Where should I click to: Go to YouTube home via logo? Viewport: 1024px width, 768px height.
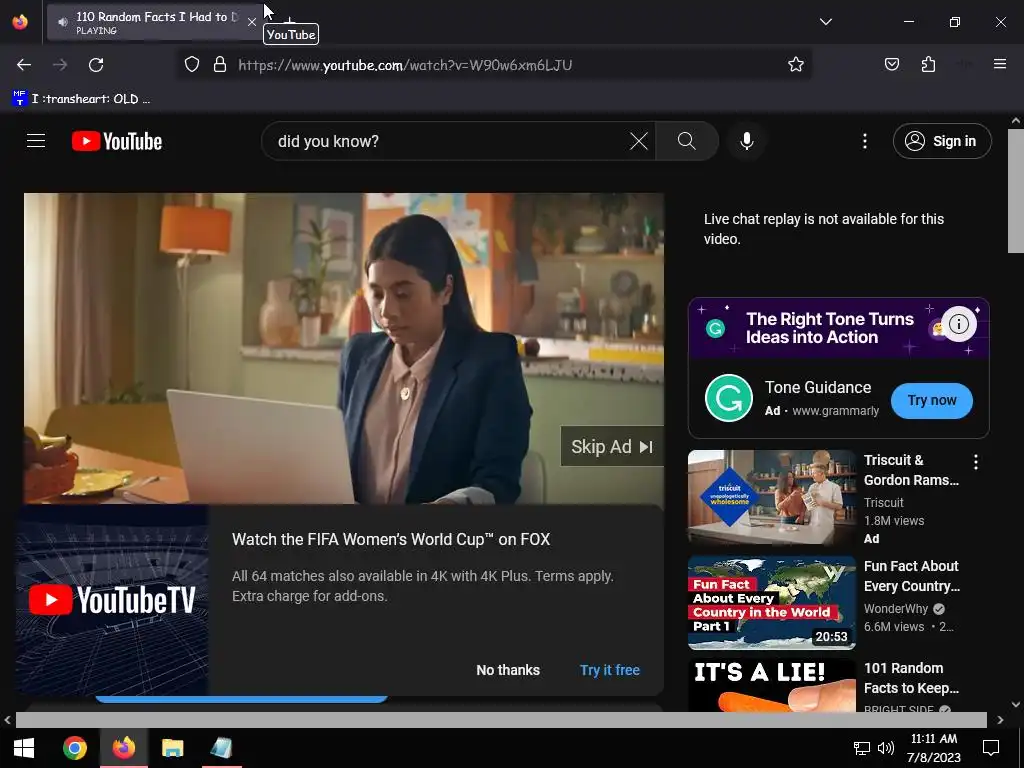click(x=117, y=141)
